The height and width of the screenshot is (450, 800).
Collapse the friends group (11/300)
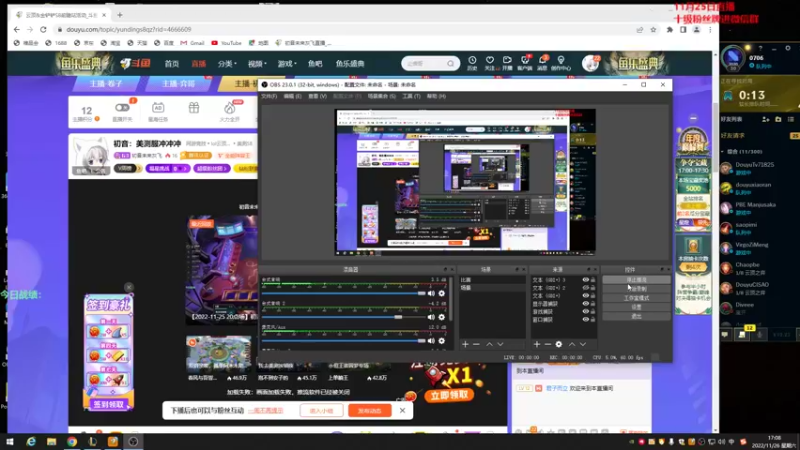point(723,152)
